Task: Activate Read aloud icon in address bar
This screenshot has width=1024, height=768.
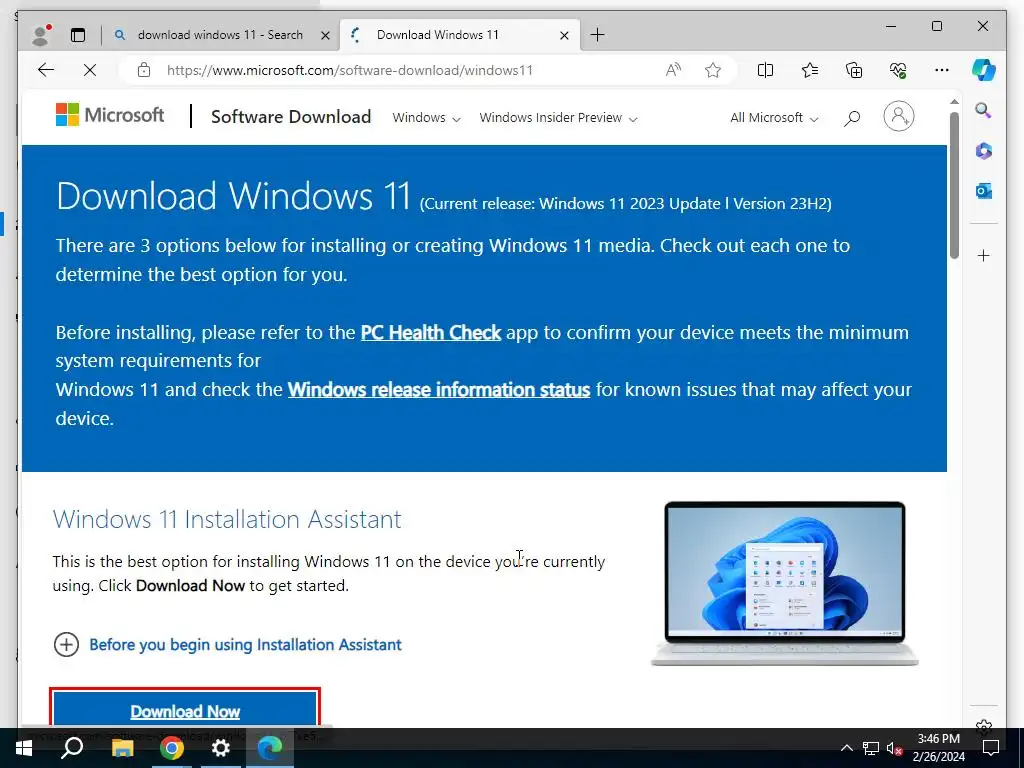Action: pos(673,70)
